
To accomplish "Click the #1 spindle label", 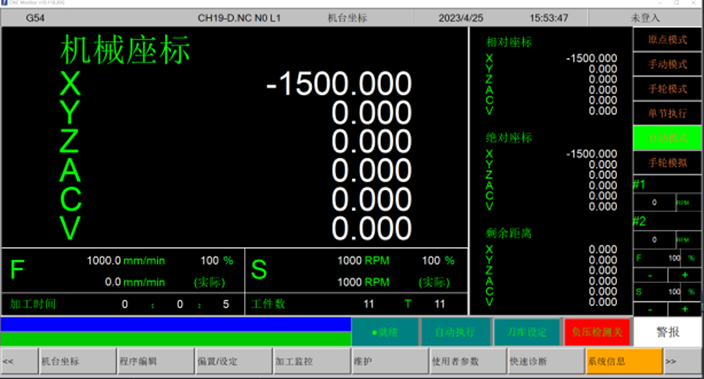I will [x=639, y=185].
